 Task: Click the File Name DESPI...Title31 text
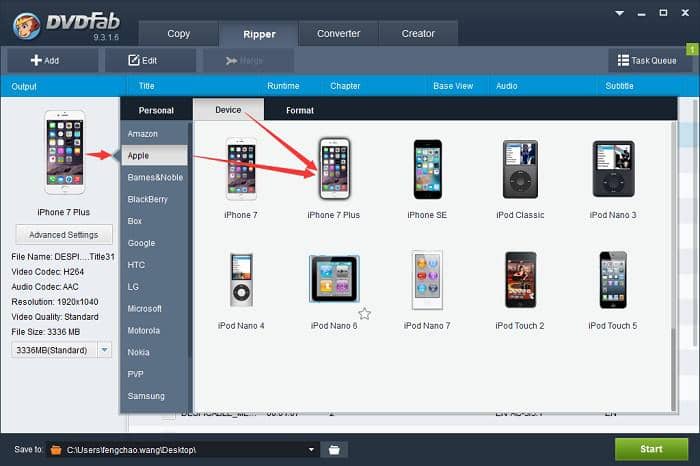tap(63, 257)
